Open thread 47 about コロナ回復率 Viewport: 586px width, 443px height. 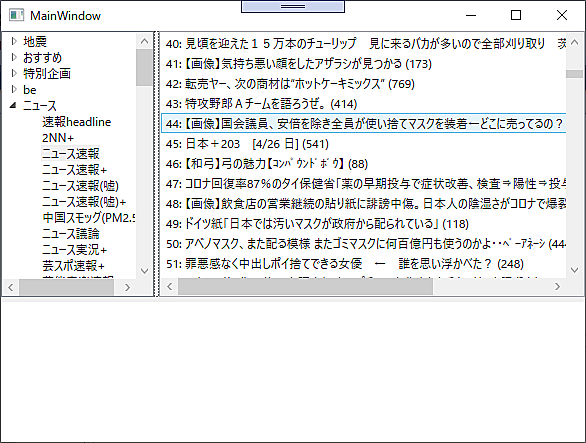[363, 184]
